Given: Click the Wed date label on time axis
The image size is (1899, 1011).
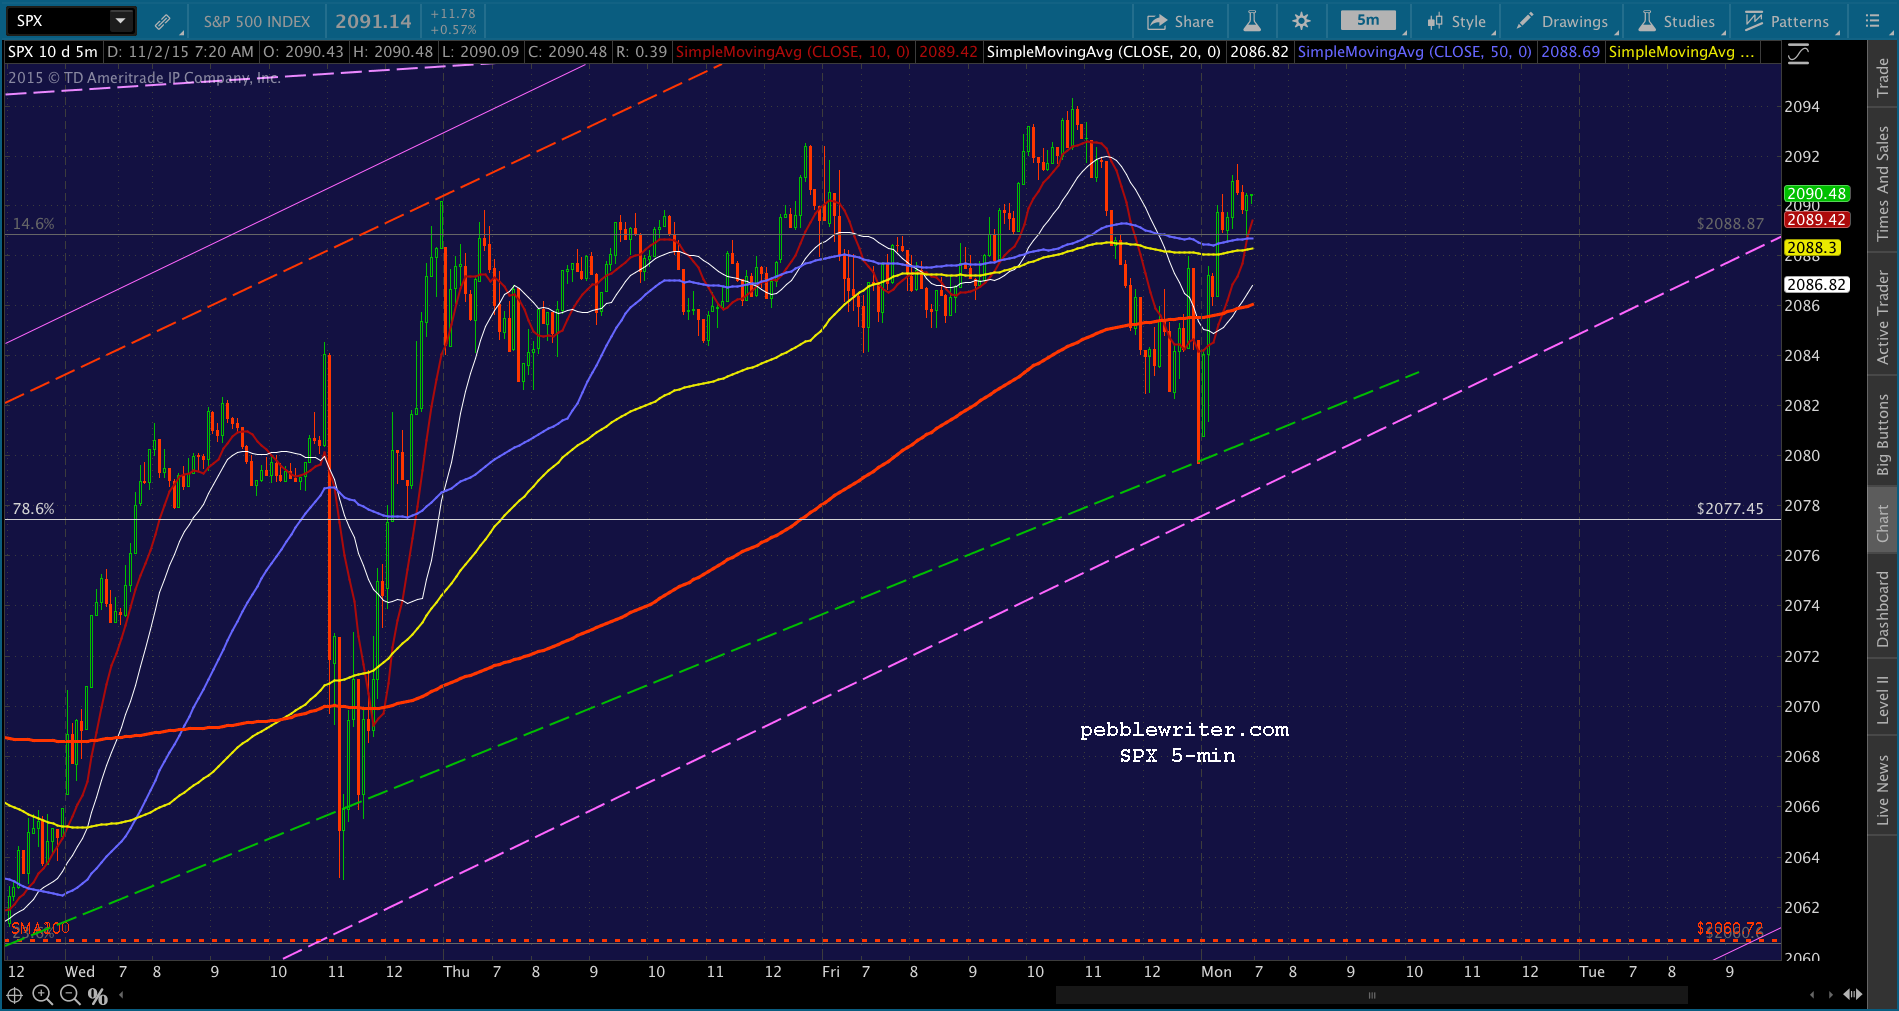Looking at the screenshot, I should point(80,972).
